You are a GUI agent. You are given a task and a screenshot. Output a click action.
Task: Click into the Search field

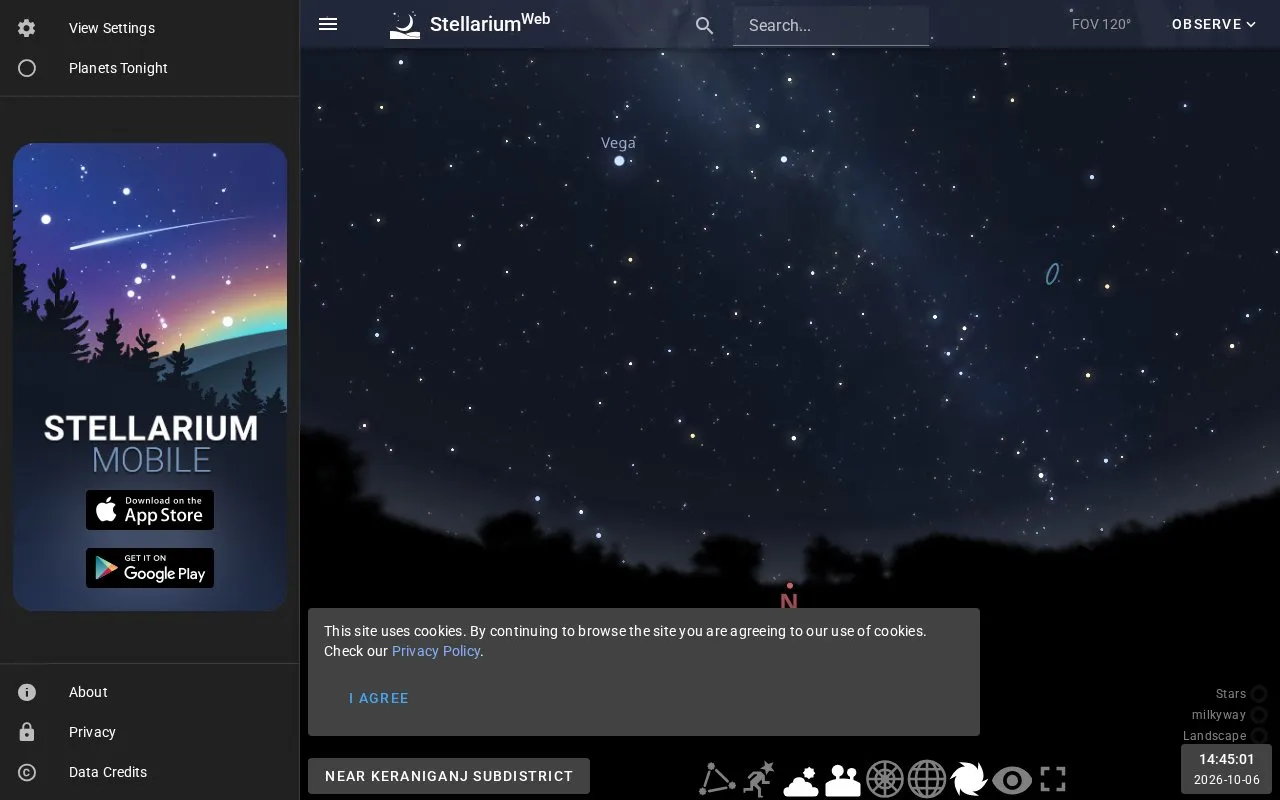pos(831,26)
